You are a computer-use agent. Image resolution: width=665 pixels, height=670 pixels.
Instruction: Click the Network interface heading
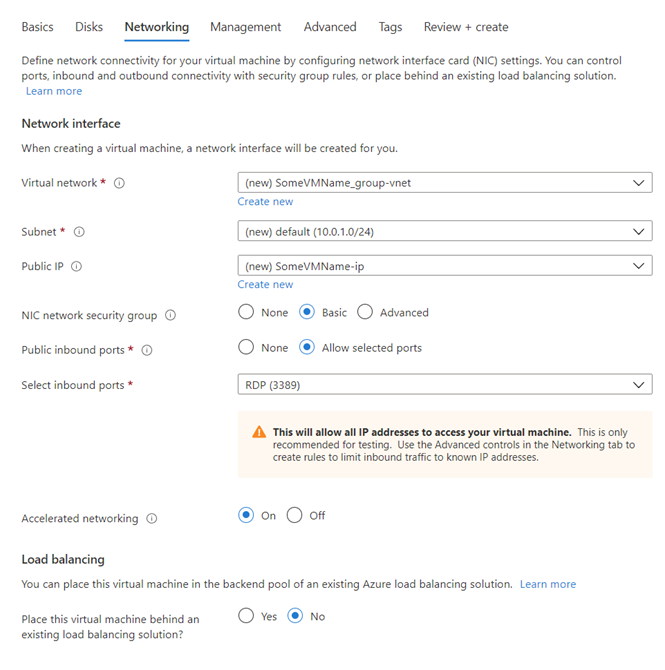pyautogui.click(x=71, y=123)
